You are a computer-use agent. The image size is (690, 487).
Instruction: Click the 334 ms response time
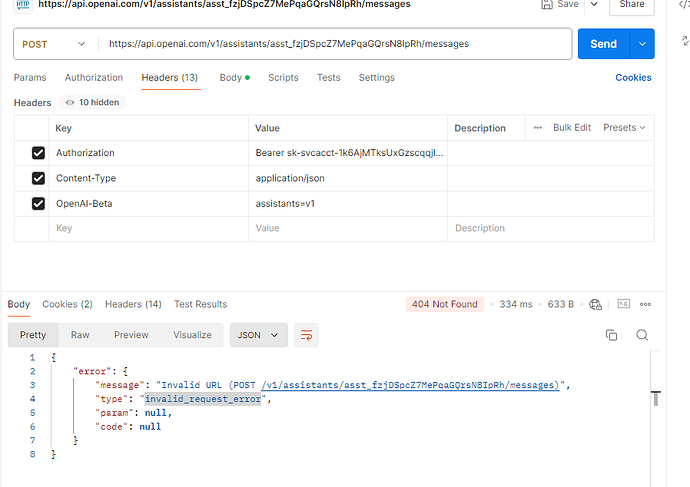516,304
